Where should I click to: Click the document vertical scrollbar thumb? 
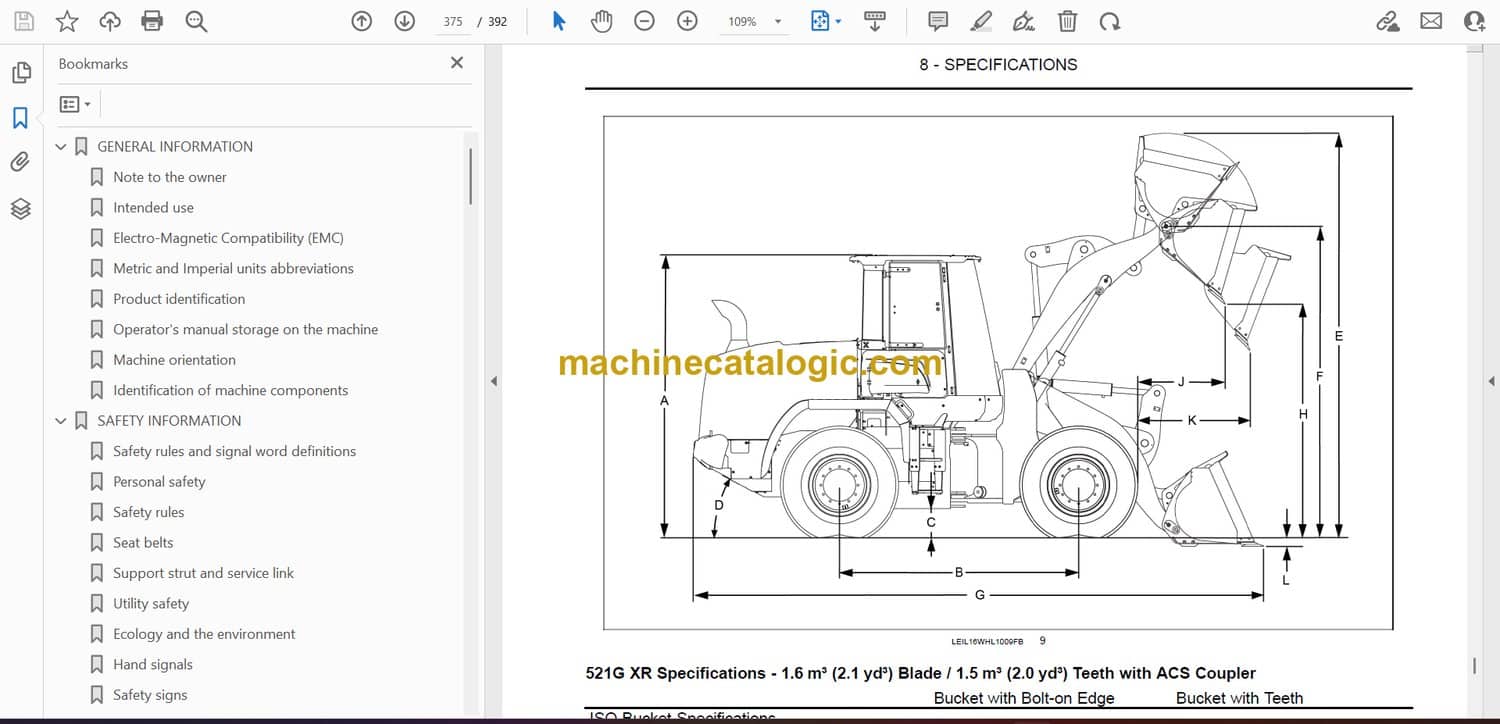click(1474, 665)
